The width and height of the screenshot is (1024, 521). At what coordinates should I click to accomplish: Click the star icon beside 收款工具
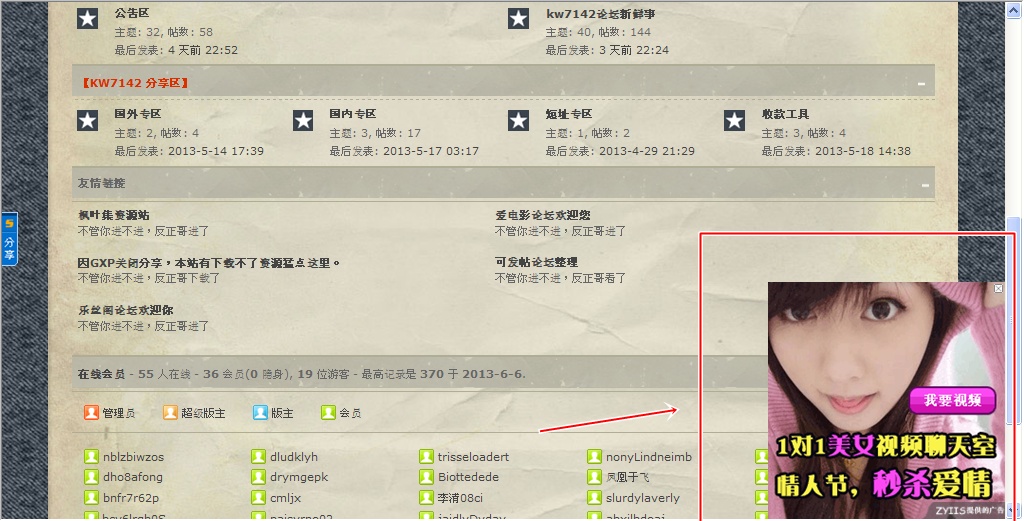tap(734, 120)
